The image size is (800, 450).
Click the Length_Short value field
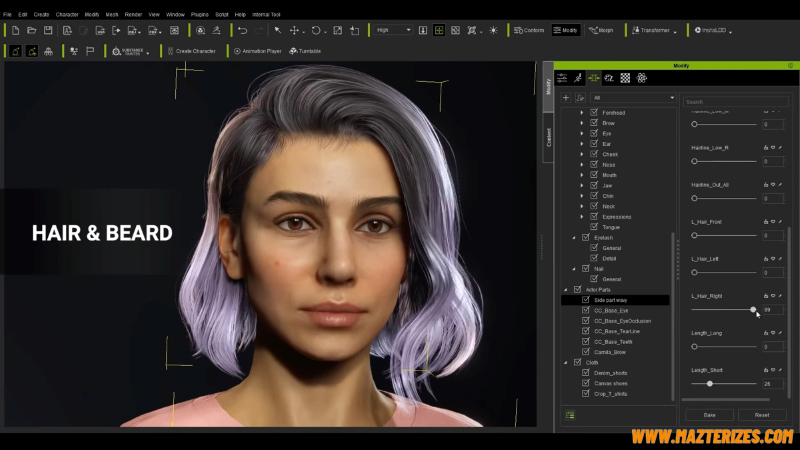[772, 384]
